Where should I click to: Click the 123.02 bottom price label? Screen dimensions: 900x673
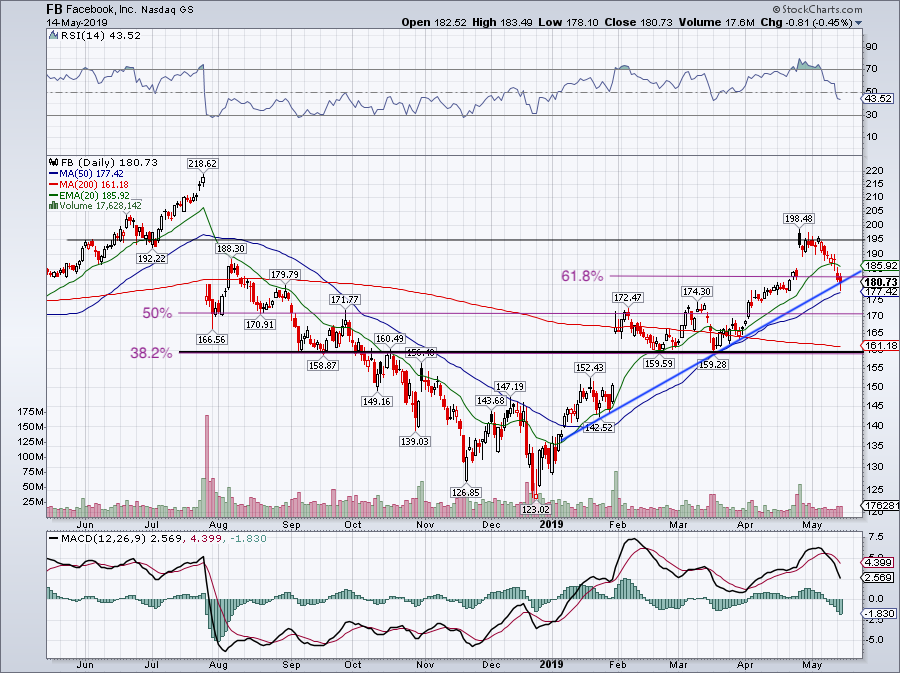[x=536, y=508]
